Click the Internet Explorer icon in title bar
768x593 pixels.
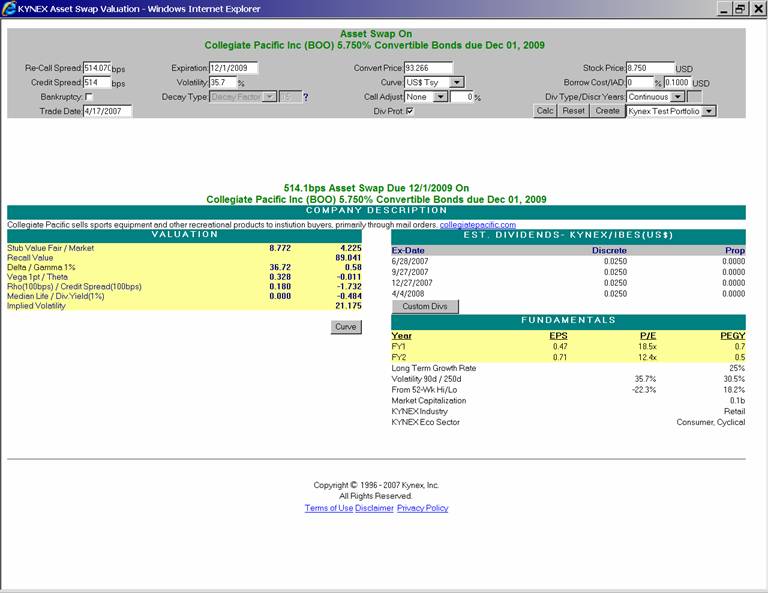click(x=8, y=8)
